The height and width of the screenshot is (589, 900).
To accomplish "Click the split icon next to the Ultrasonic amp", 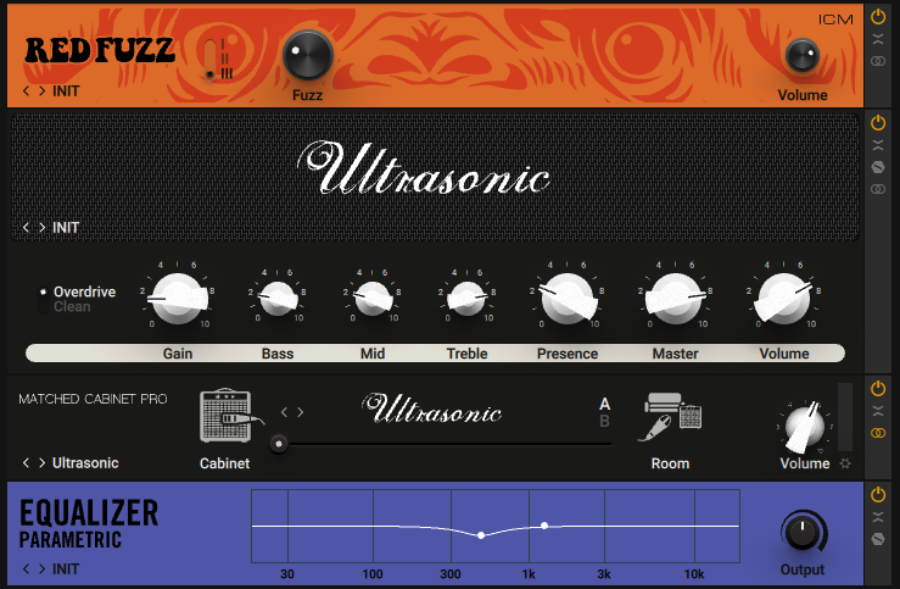I will click(876, 143).
